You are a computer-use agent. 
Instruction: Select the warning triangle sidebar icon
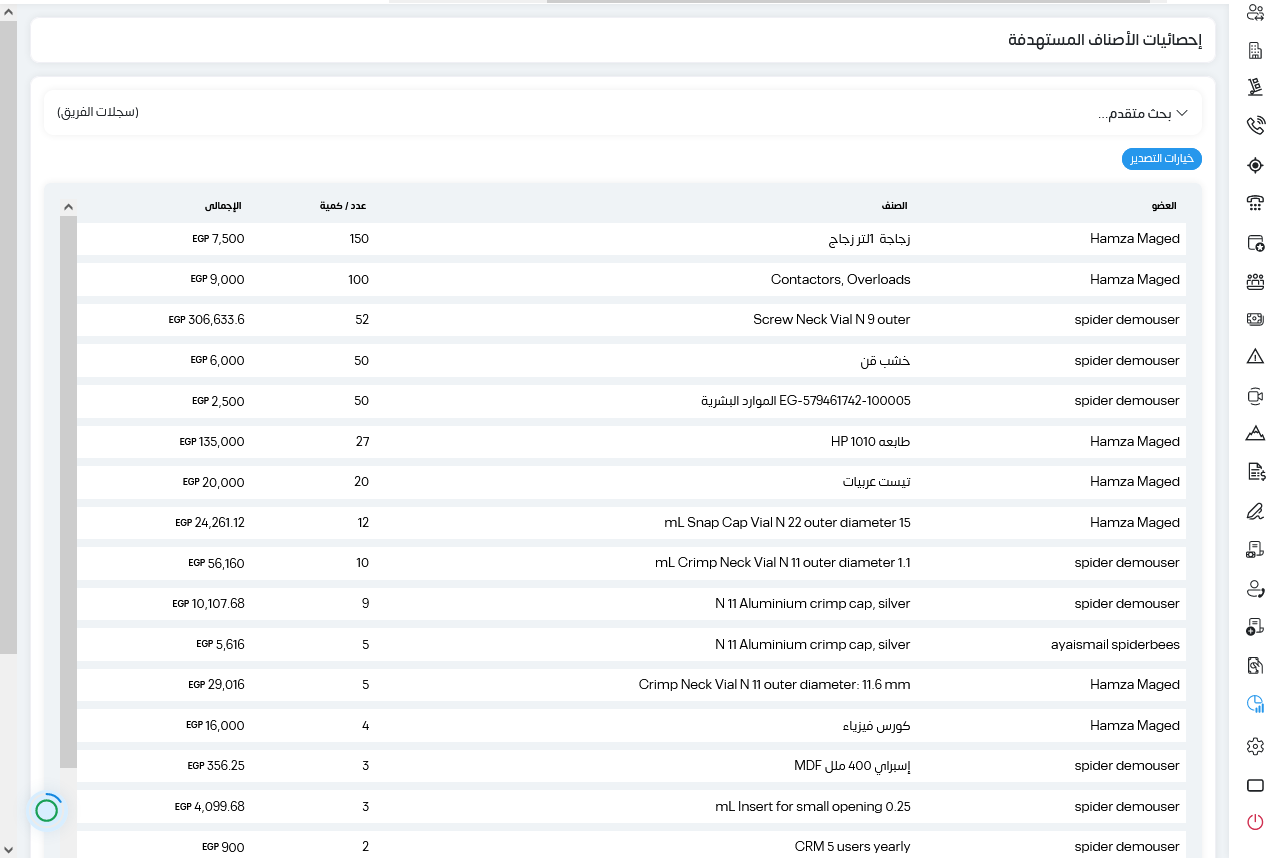[x=1256, y=357]
